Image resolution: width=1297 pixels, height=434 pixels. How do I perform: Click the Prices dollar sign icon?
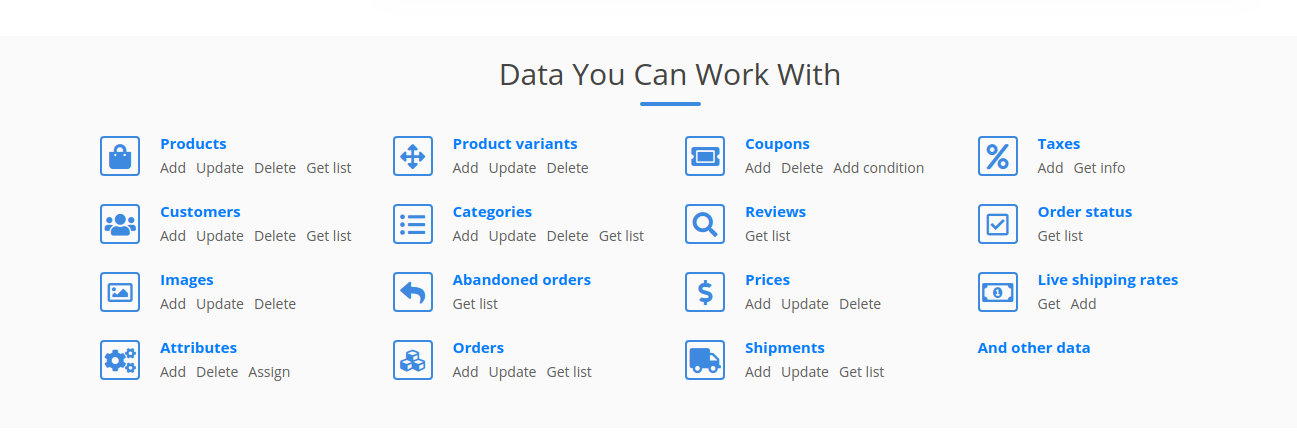(705, 292)
